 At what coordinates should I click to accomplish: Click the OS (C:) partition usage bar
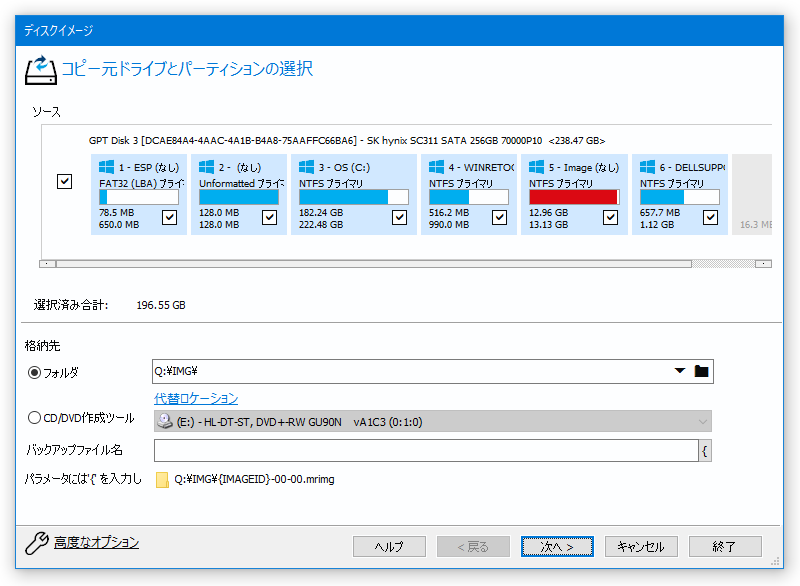(354, 197)
